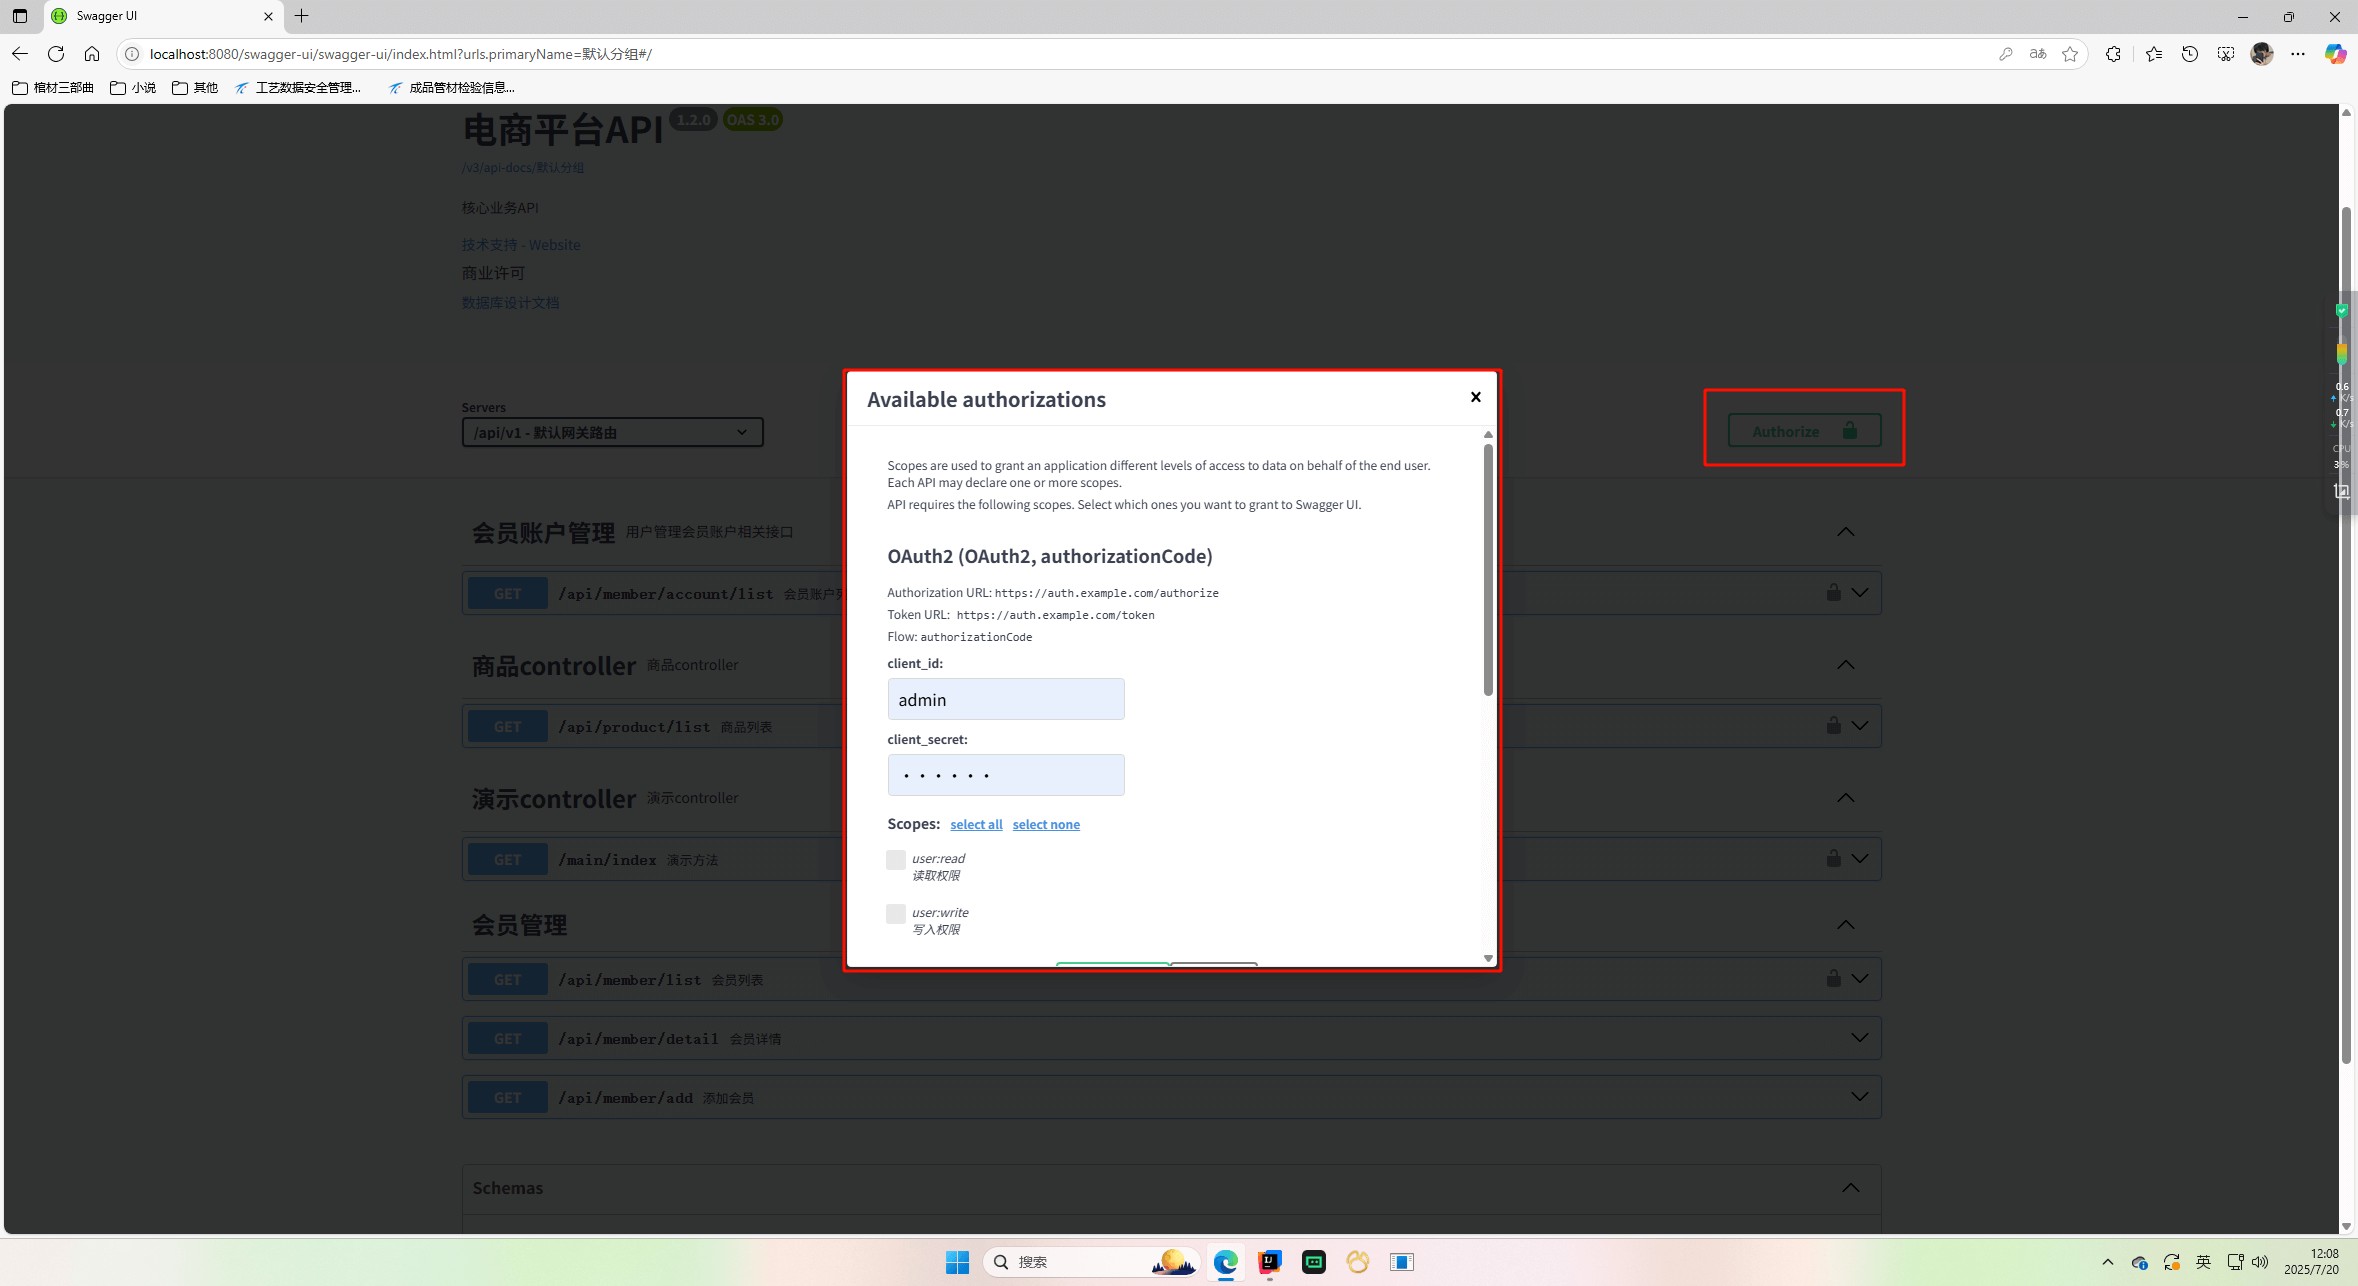The width and height of the screenshot is (2358, 1286).
Task: Expand the /api/member/detail endpoint chevron
Action: pyautogui.click(x=1859, y=1037)
